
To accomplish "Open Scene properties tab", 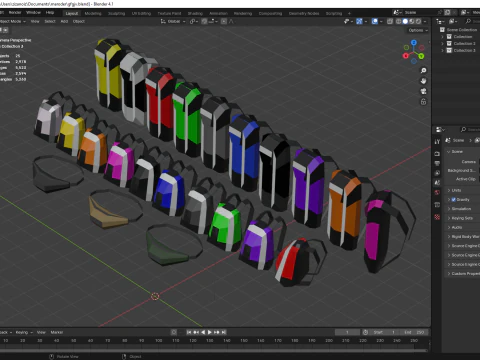I will (x=437, y=183).
